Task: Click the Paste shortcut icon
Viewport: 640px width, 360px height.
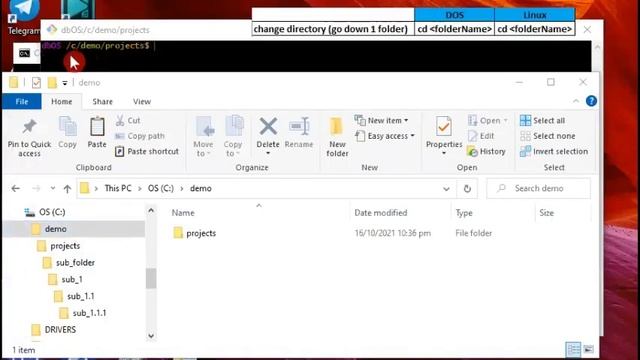Action: pos(119,151)
